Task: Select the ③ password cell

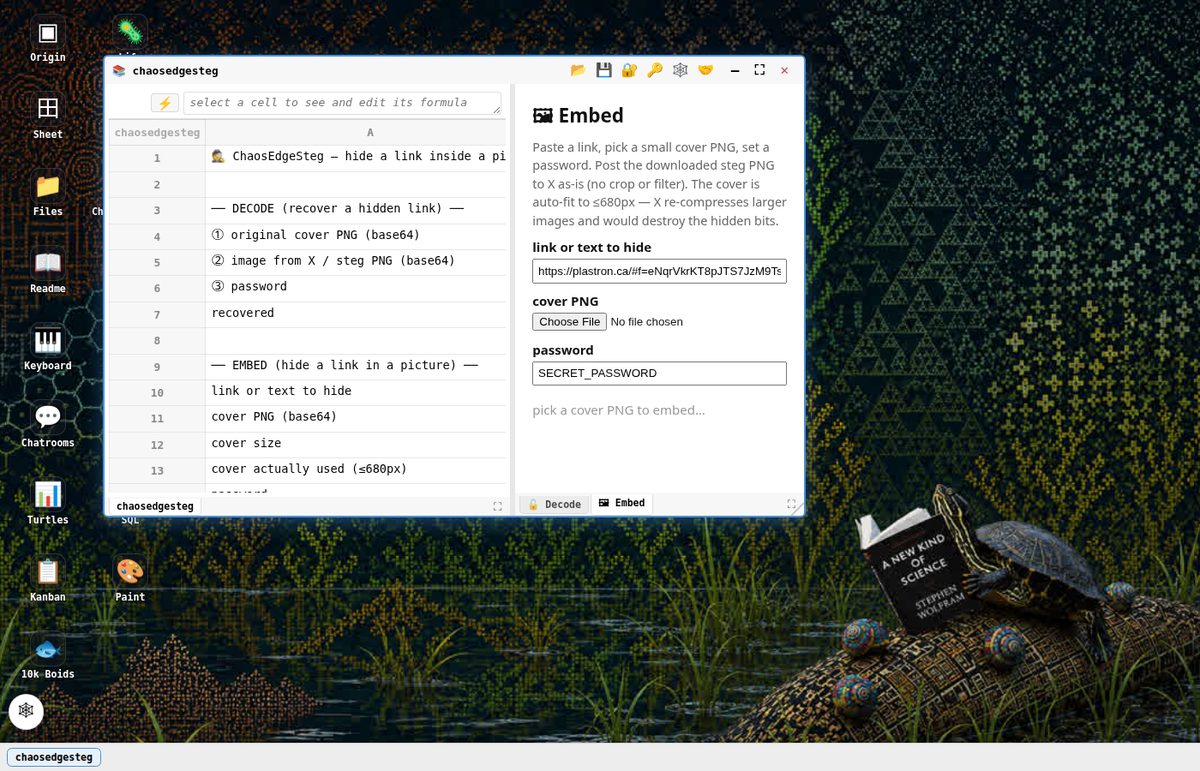Action: (x=356, y=288)
